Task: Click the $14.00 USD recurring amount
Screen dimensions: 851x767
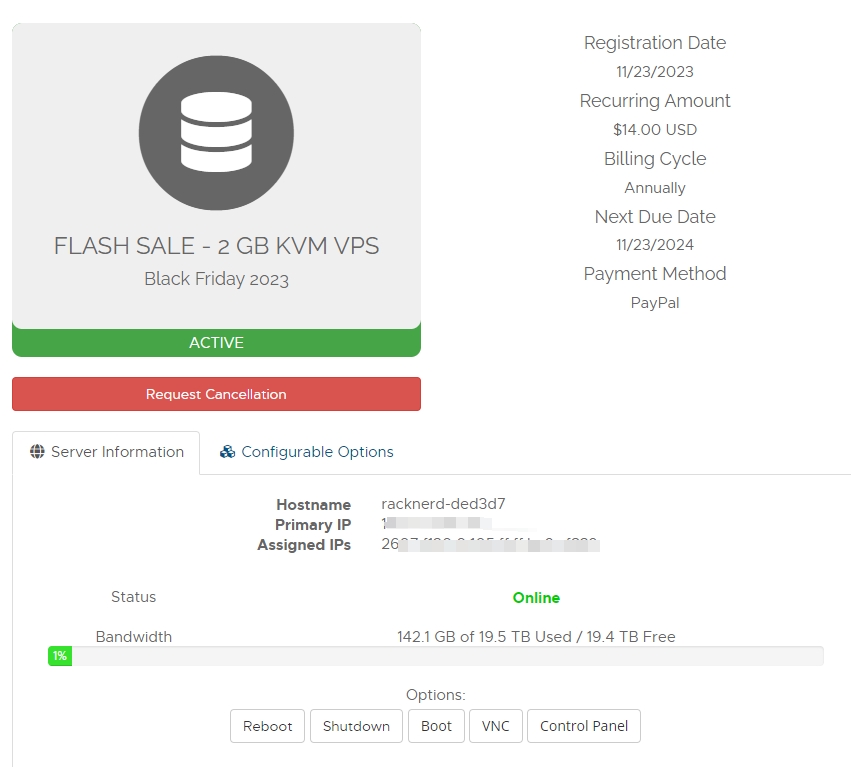Action: coord(655,130)
